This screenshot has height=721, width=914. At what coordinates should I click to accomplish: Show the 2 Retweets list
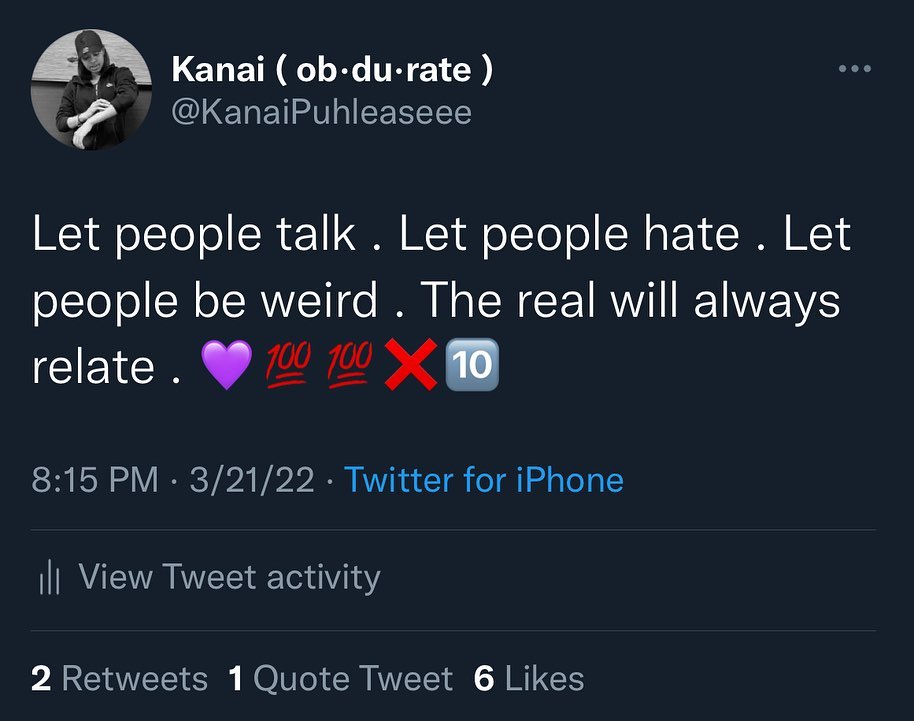click(x=120, y=679)
